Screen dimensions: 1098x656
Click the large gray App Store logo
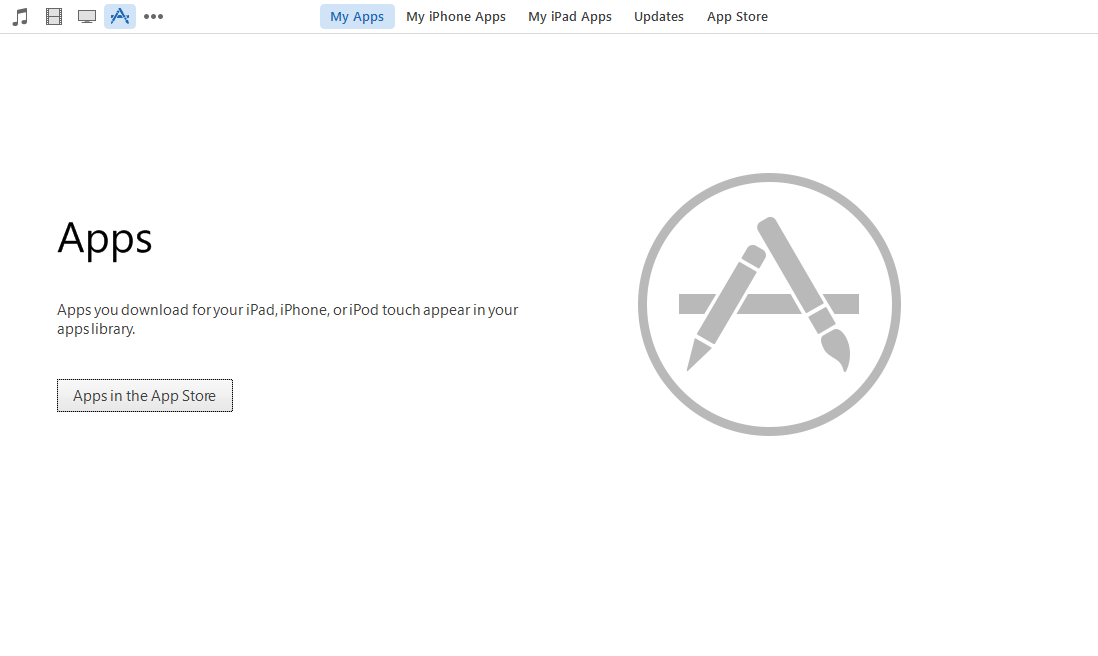point(769,305)
